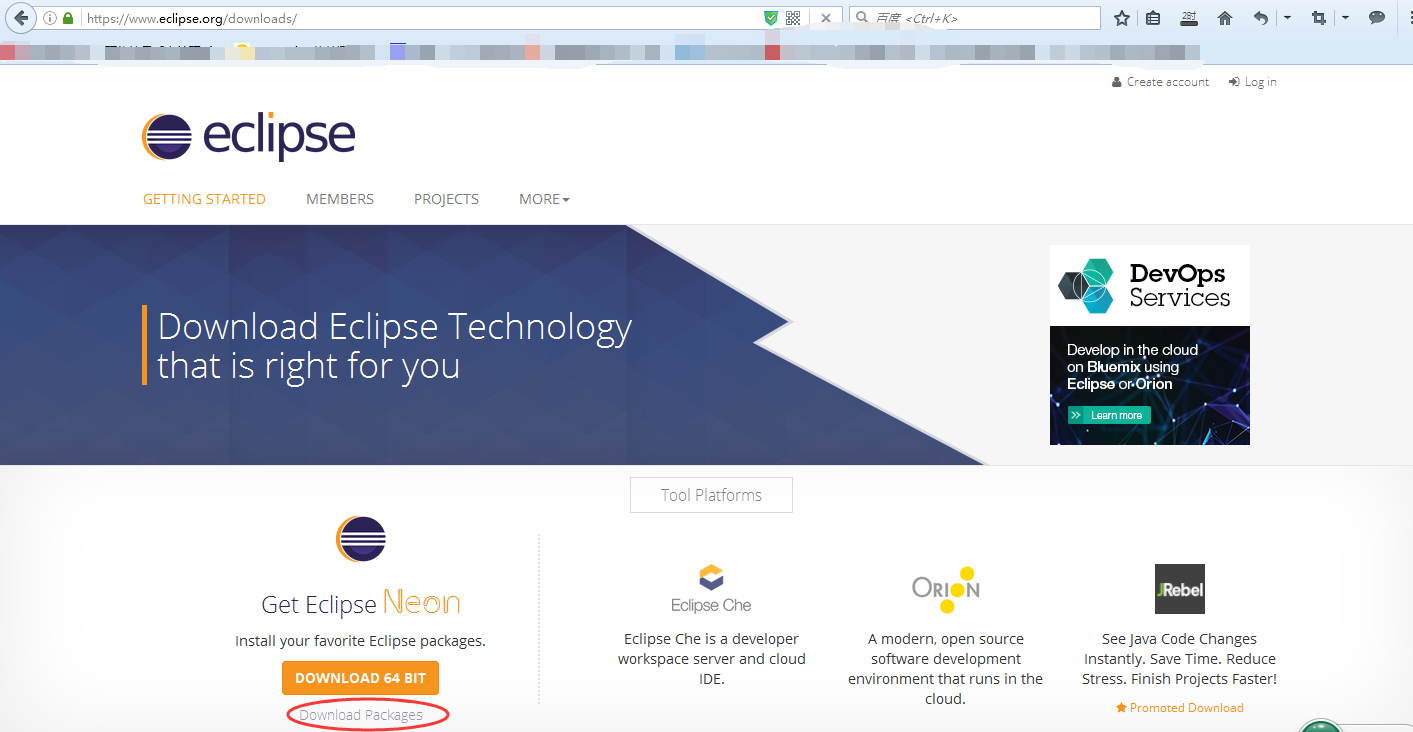The image size is (1413, 732).
Task: Open the bookmarks list icon
Action: pyautogui.click(x=1153, y=18)
